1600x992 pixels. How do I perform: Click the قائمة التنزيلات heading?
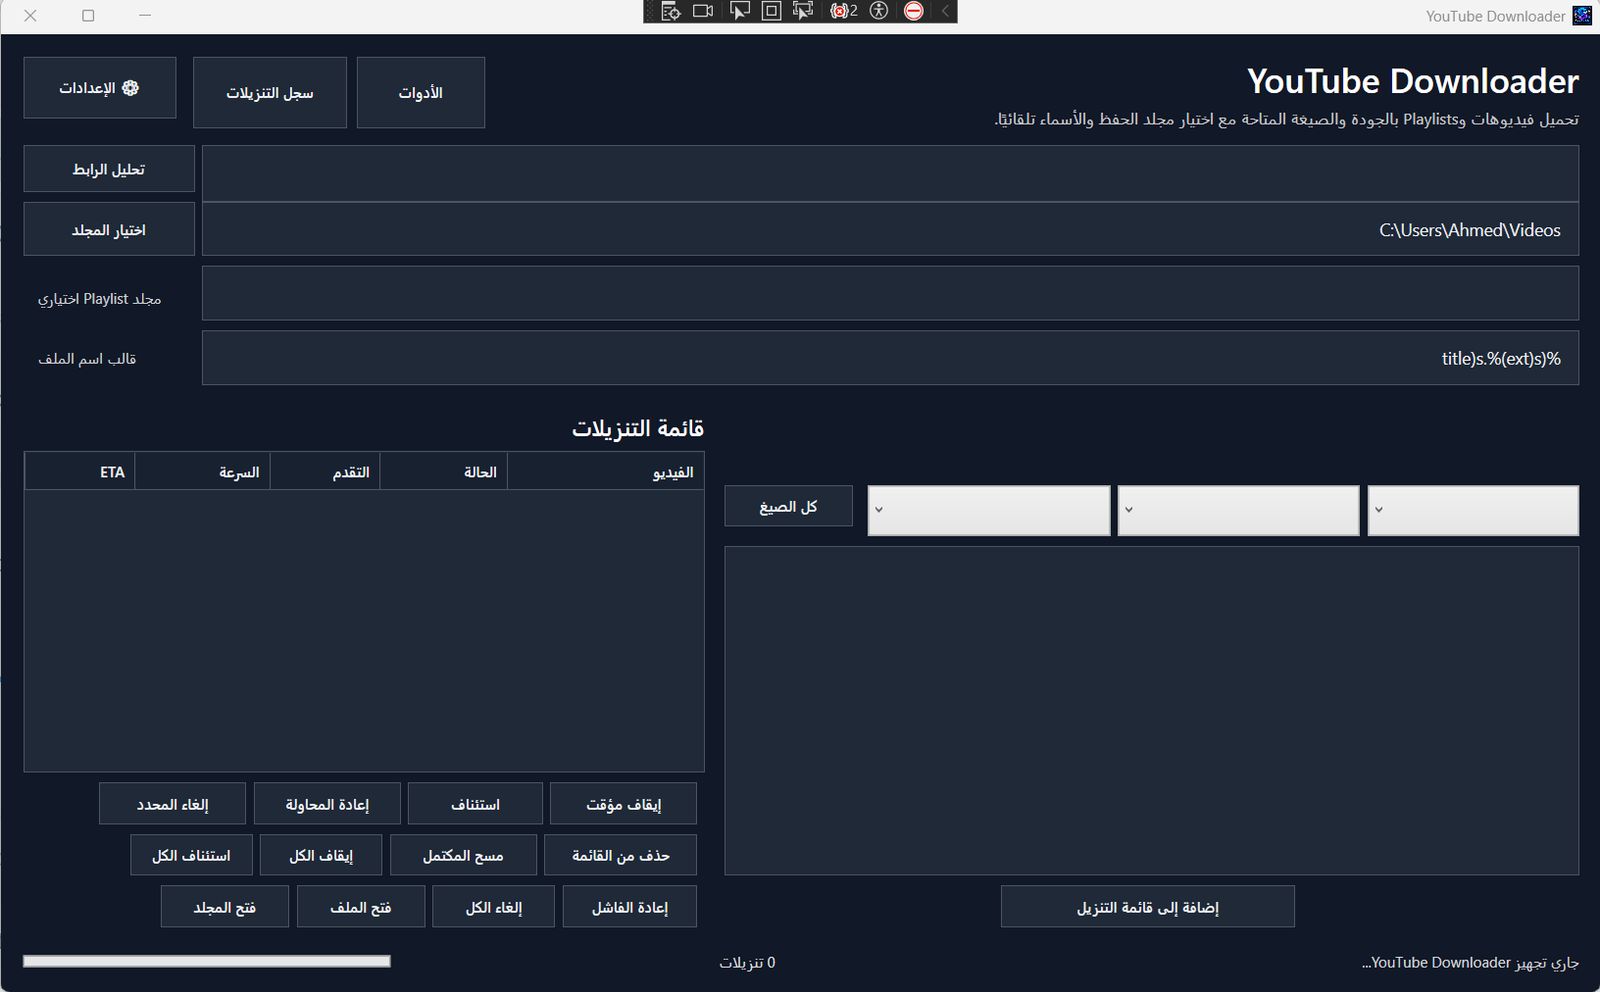tap(638, 428)
